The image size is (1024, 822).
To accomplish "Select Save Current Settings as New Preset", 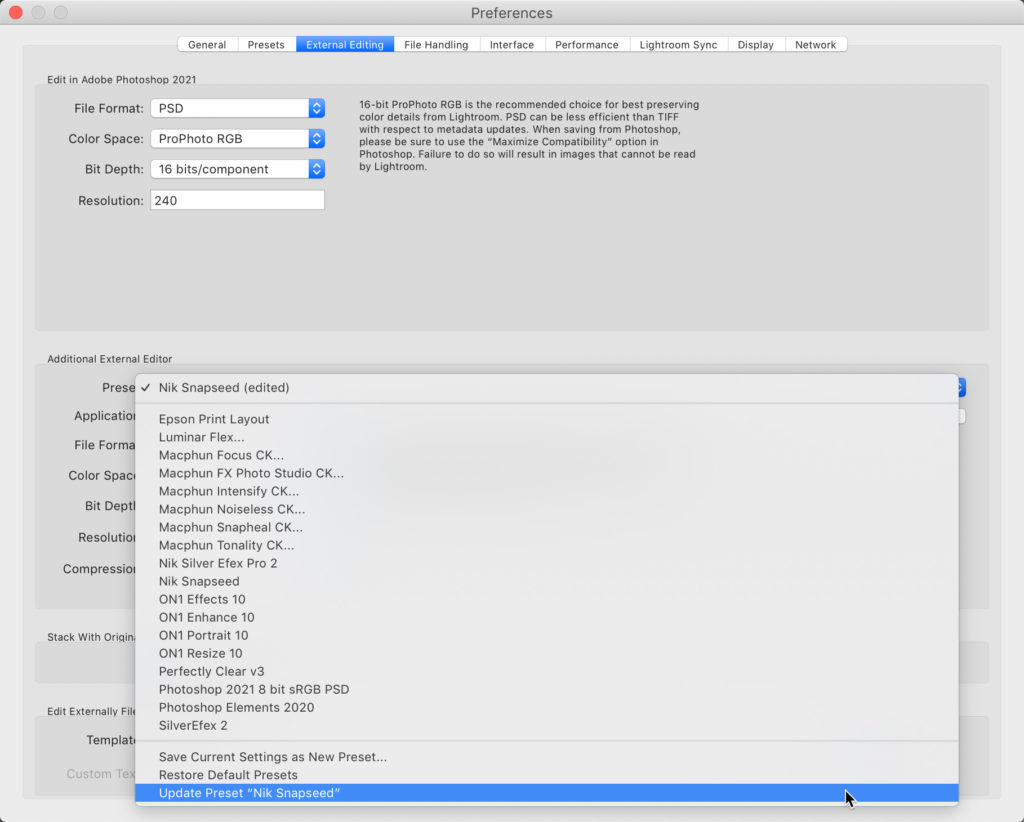I will [272, 757].
